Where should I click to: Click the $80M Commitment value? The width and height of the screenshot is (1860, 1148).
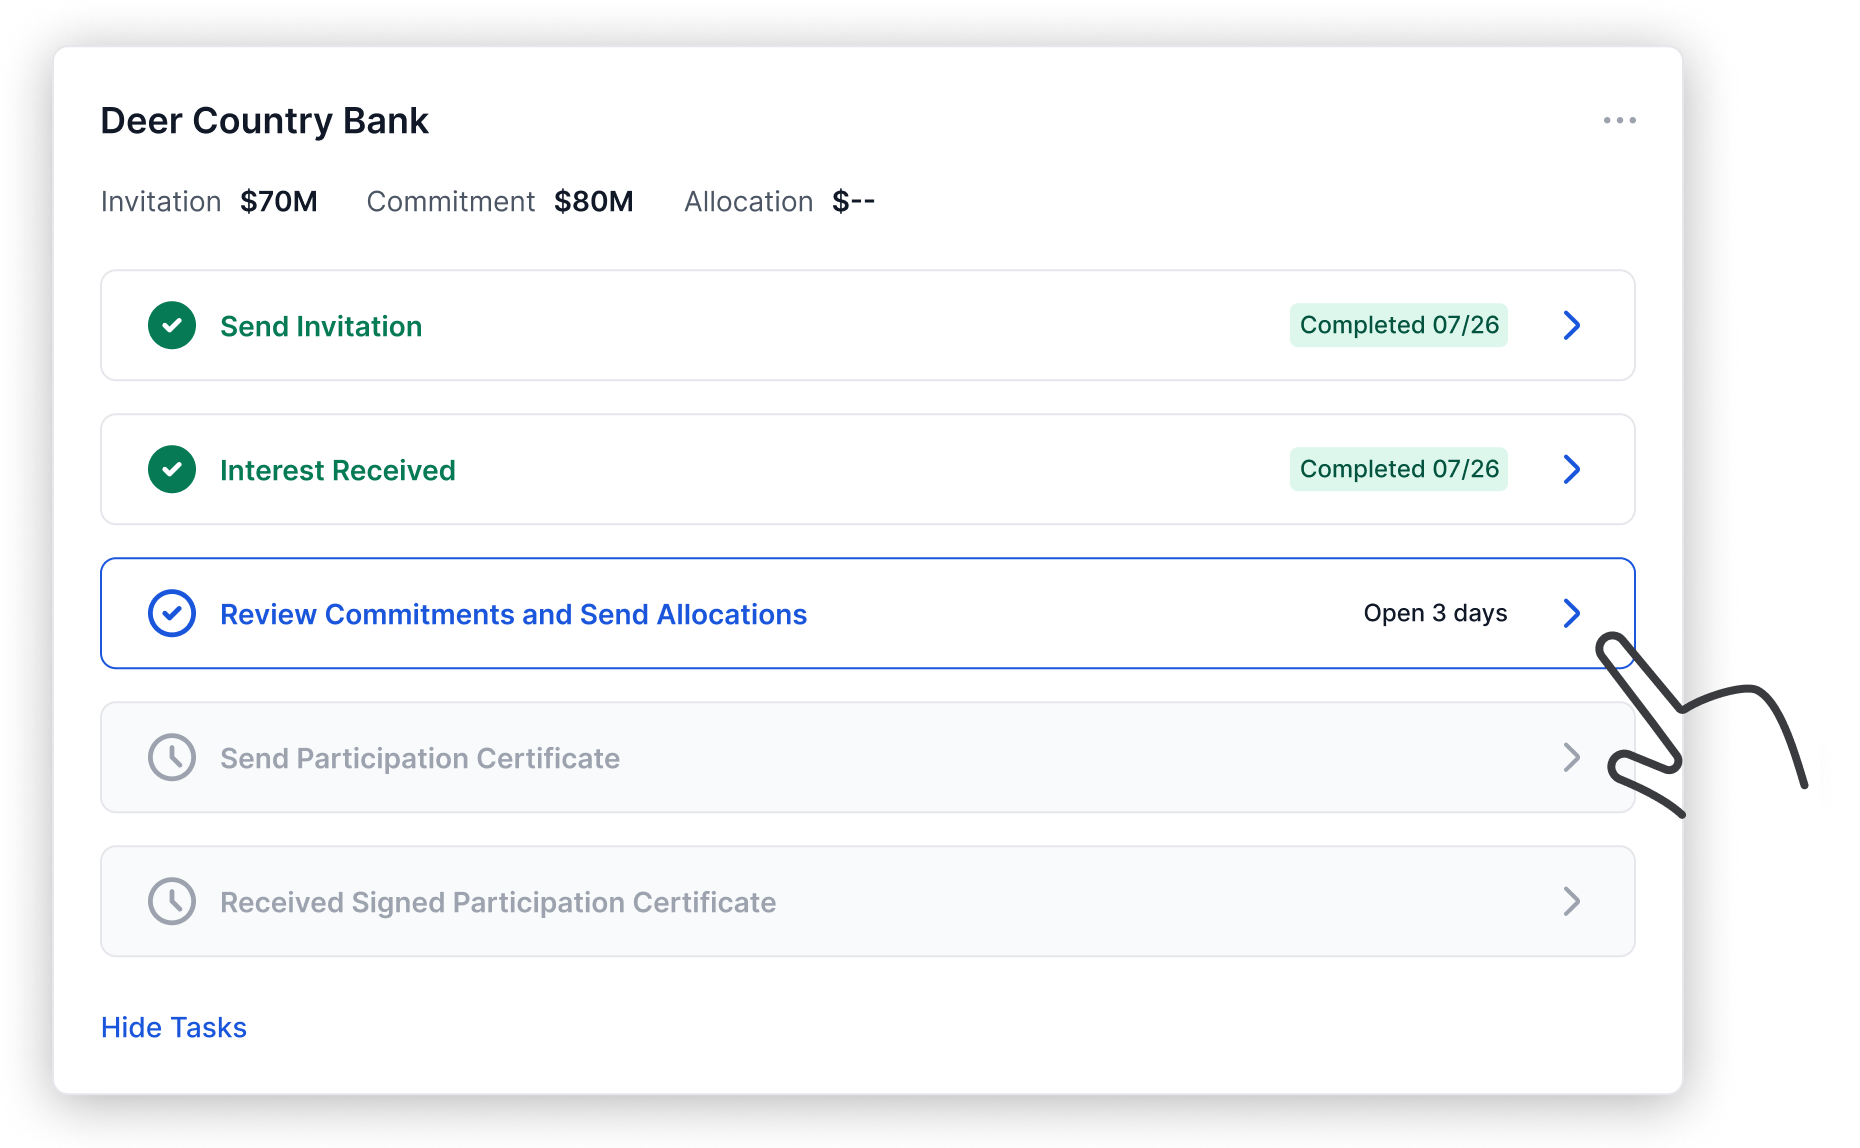(594, 201)
